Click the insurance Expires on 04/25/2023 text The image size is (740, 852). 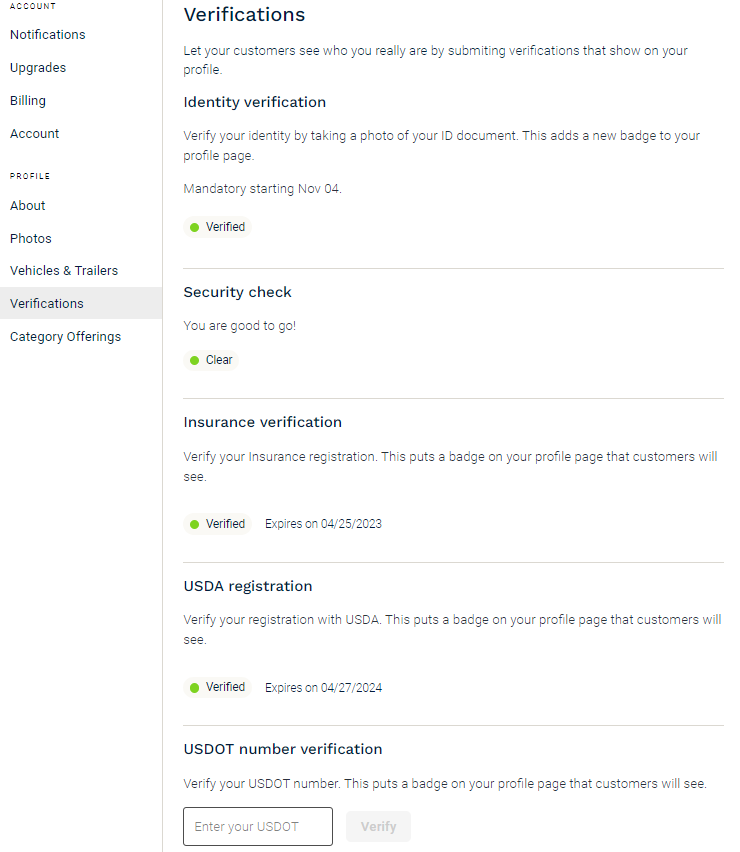pyautogui.click(x=323, y=524)
